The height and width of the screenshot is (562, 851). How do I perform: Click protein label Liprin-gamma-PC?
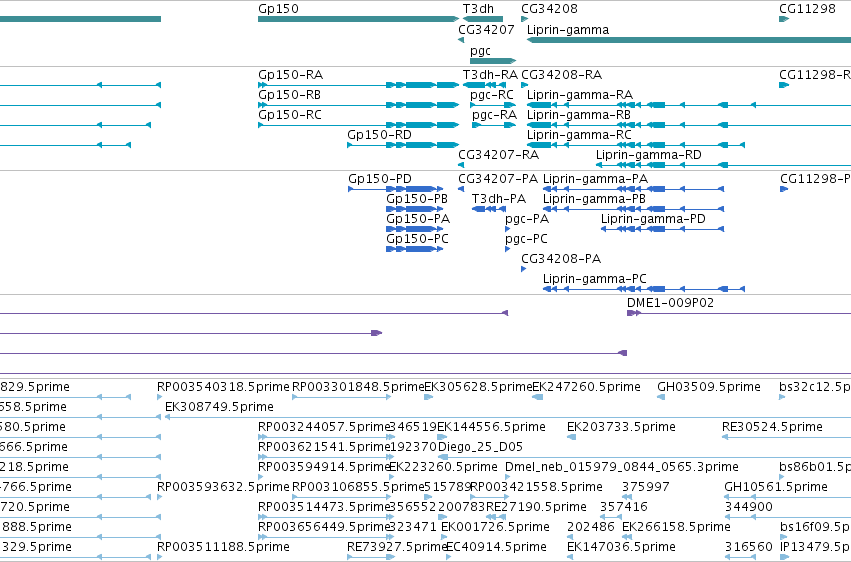[x=595, y=279]
